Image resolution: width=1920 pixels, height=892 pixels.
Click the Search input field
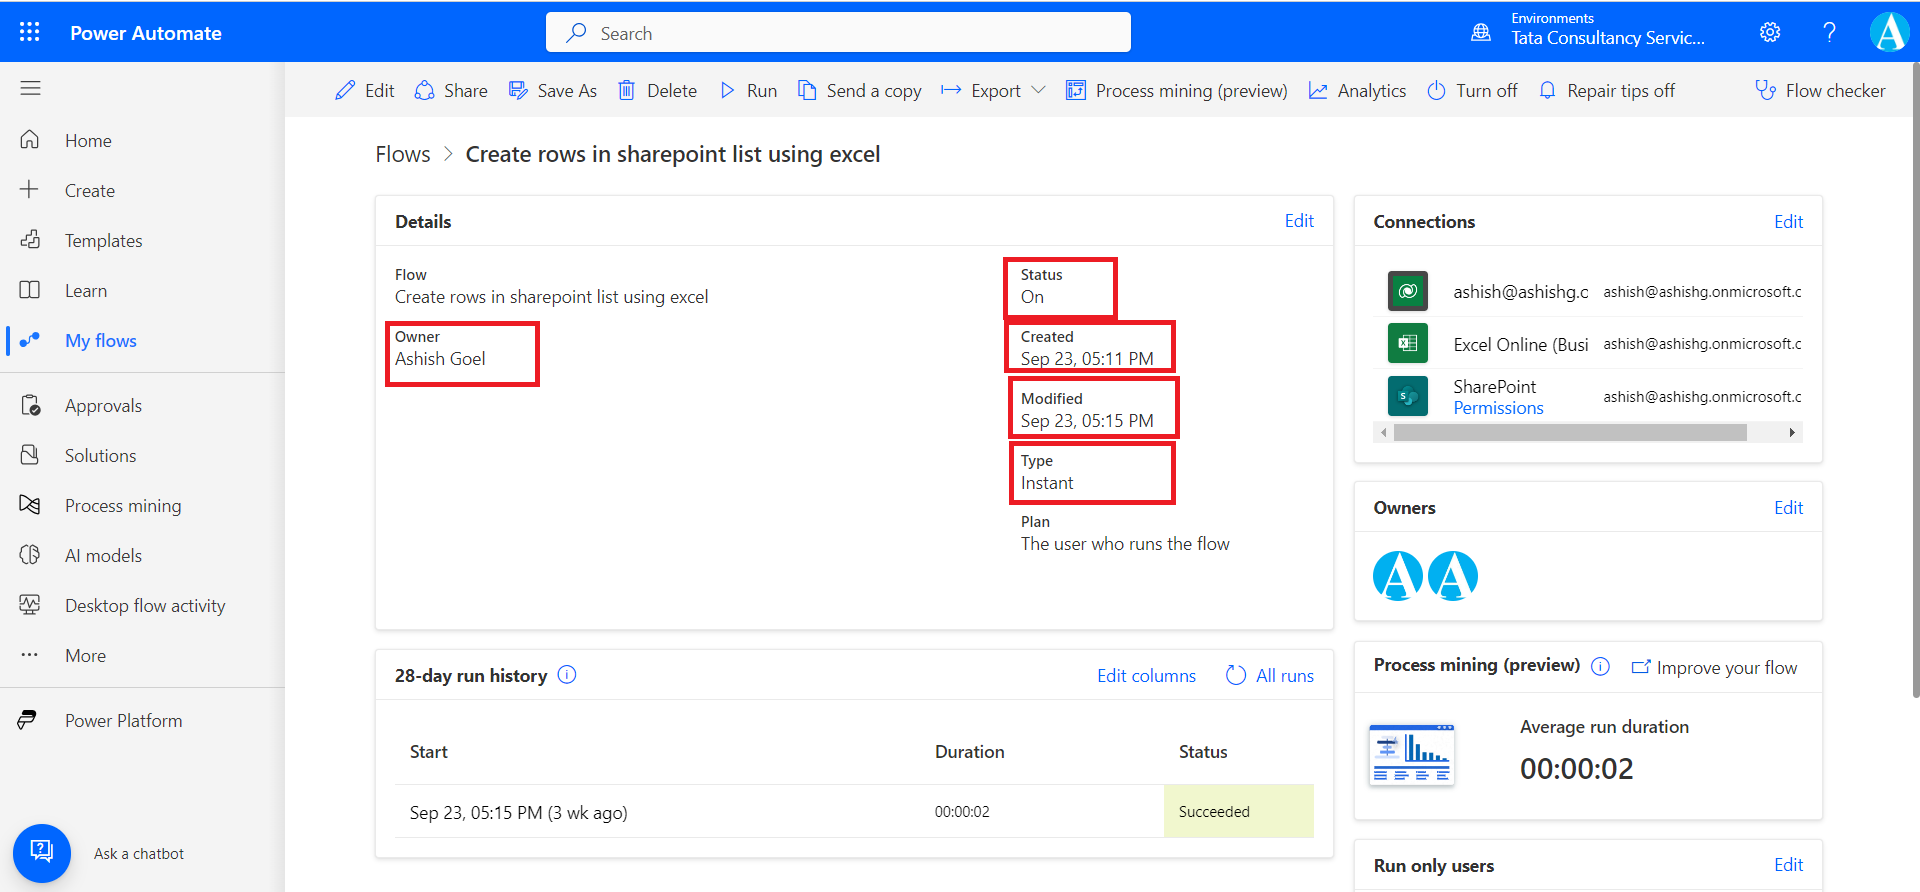838,33
